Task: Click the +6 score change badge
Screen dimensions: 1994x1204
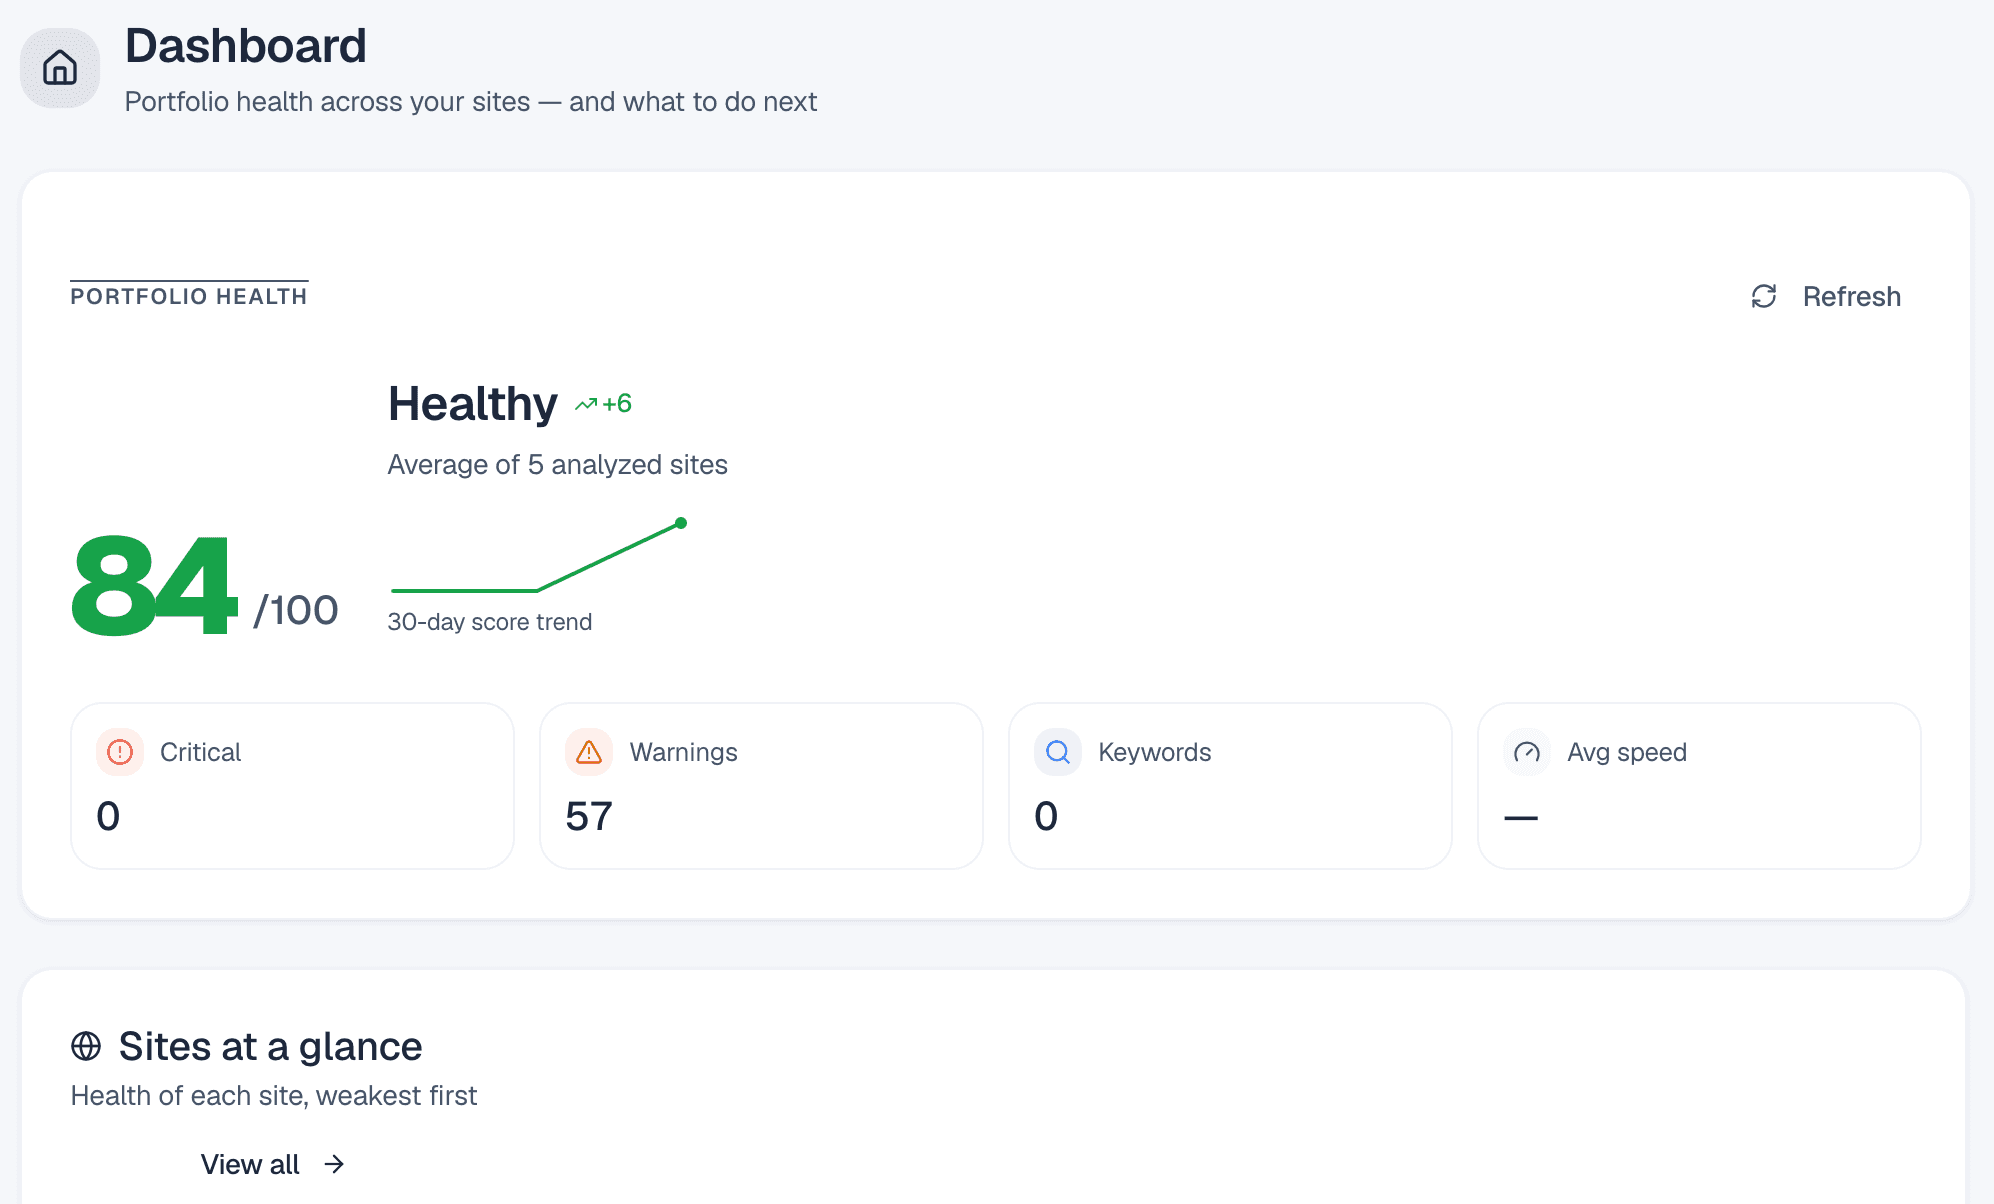Action: [x=604, y=404]
